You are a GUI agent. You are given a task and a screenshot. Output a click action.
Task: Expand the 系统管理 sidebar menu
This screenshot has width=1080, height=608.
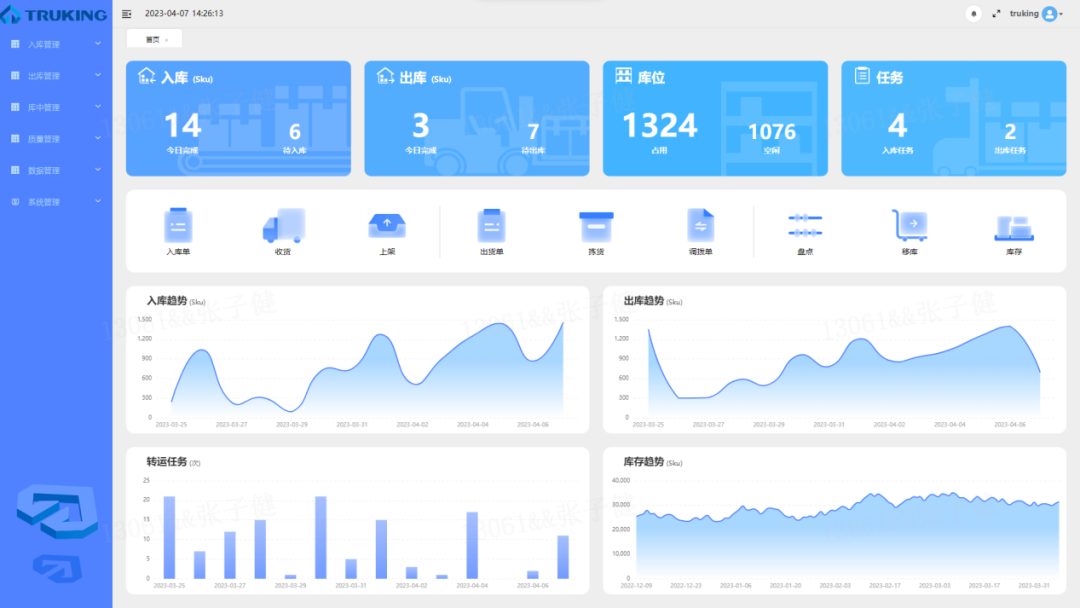pyautogui.click(x=56, y=202)
